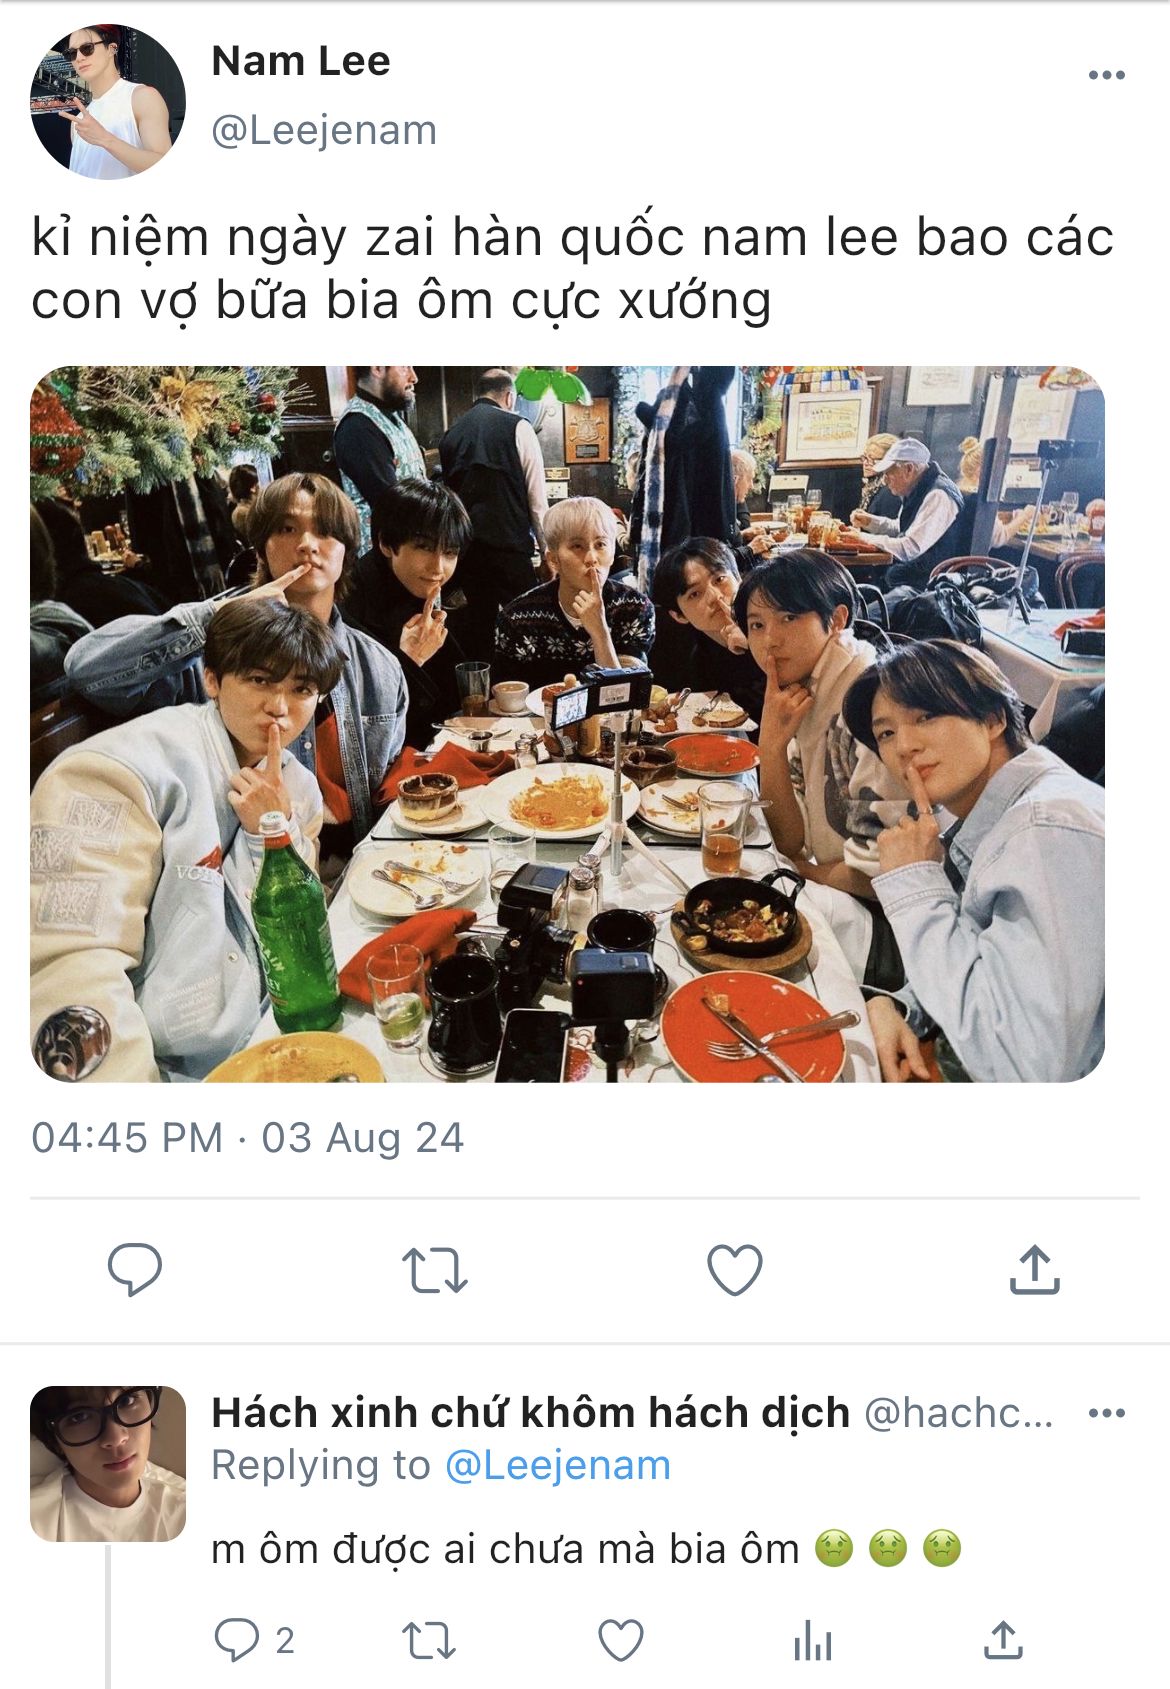Open the reply author's avatar with glasses
This screenshot has height=1689, width=1170.
pos(108,1463)
